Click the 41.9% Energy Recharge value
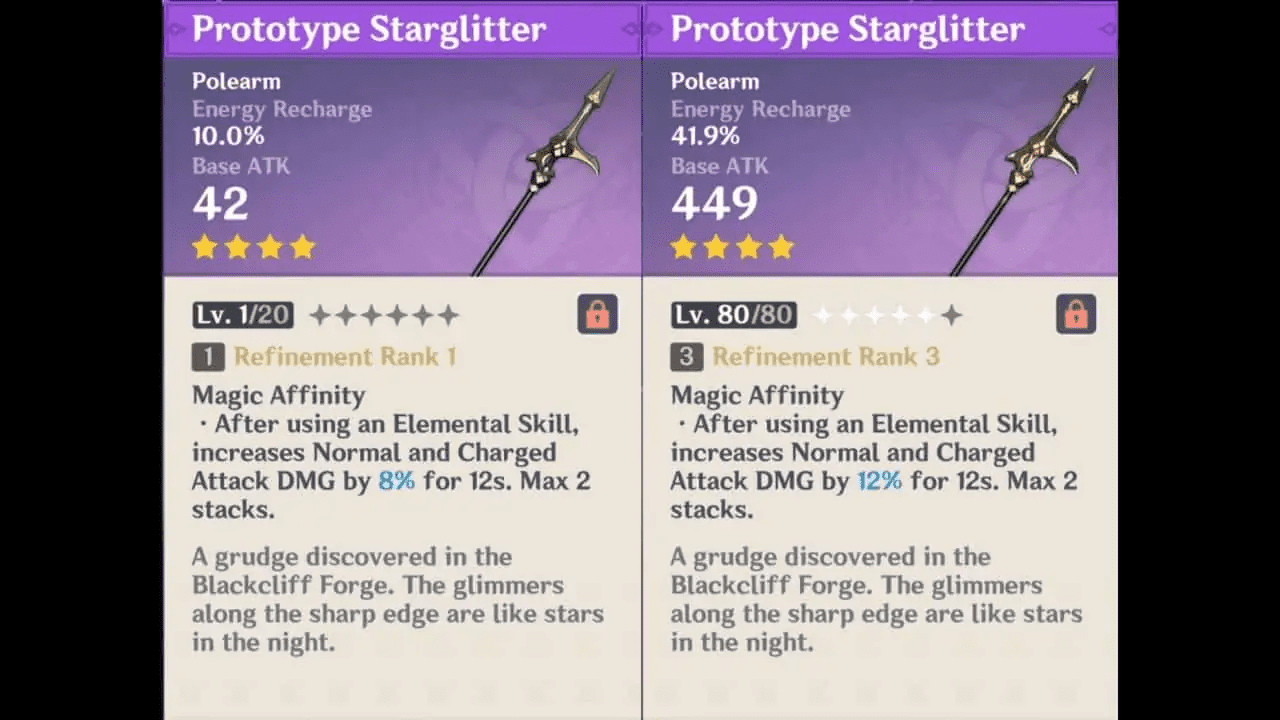1280x720 pixels. pos(705,136)
